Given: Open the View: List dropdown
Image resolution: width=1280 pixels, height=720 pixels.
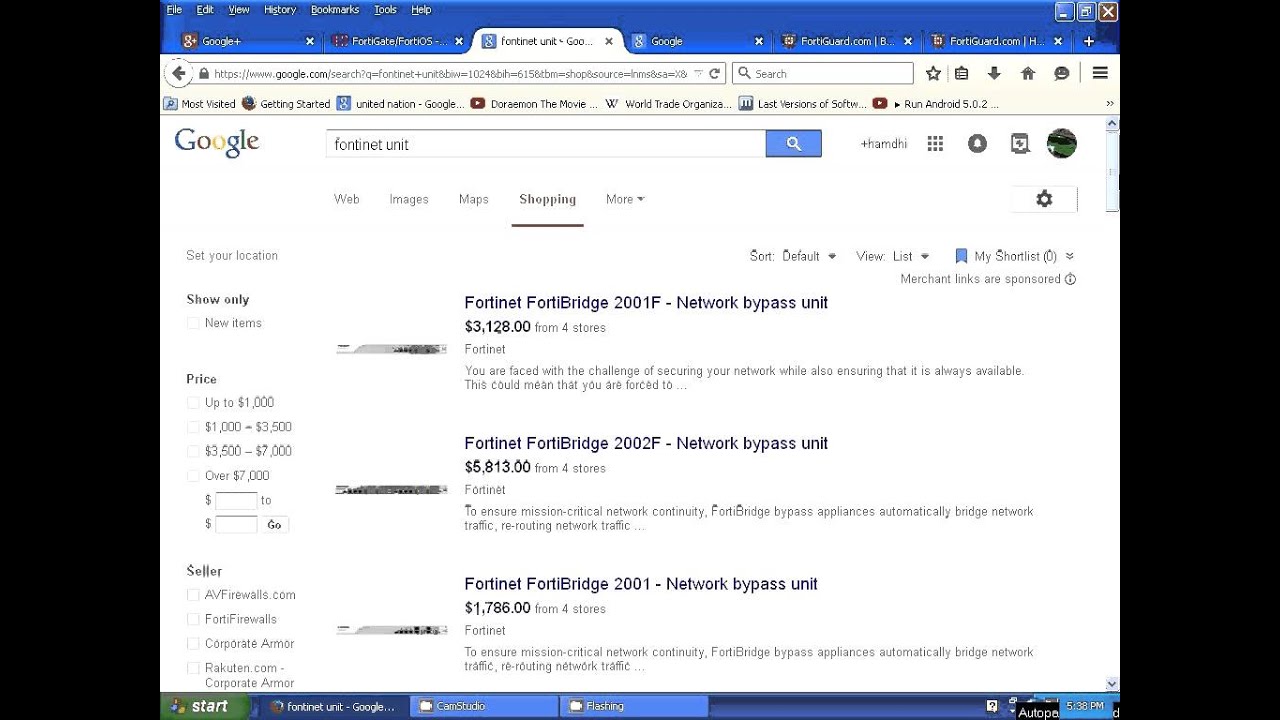Looking at the screenshot, I should click(x=892, y=256).
